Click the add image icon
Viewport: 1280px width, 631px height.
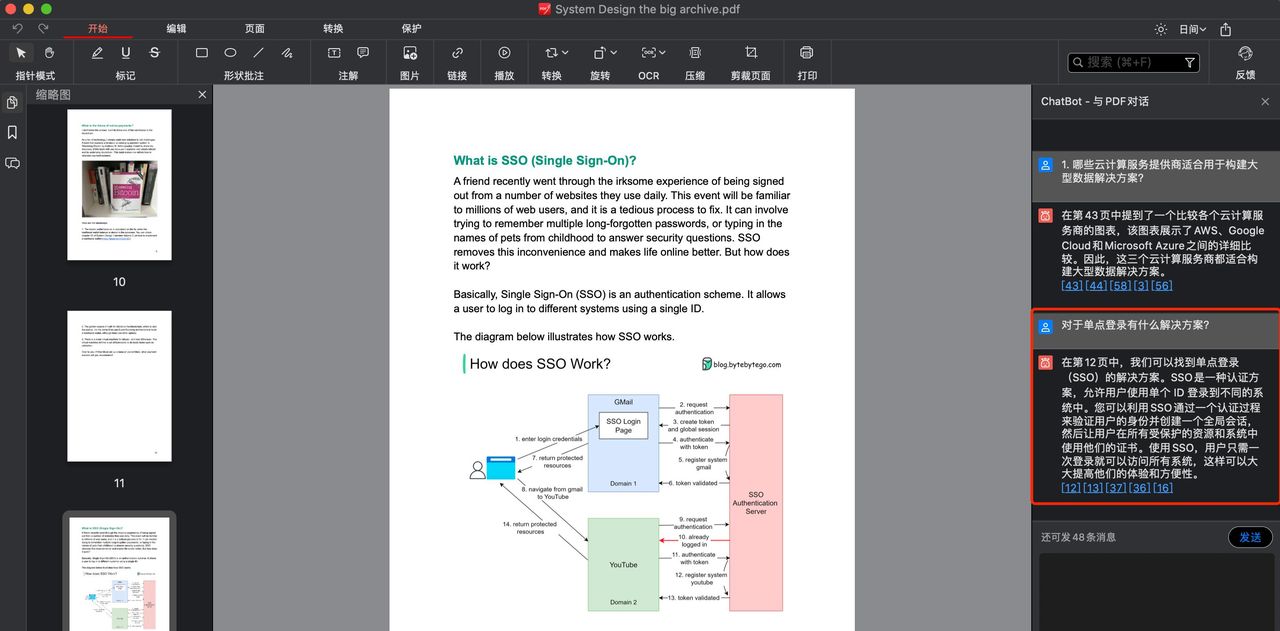410,53
